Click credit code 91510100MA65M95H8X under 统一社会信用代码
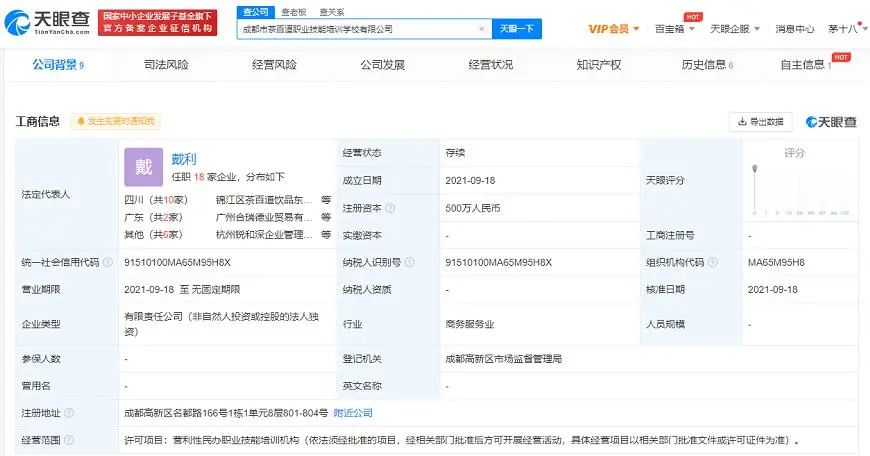This screenshot has height=456, width=870. tap(178, 262)
